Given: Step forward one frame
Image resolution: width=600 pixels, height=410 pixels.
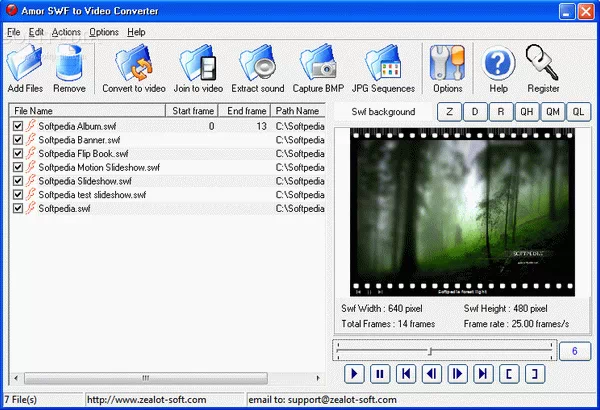Looking at the screenshot, I should pos(458,374).
